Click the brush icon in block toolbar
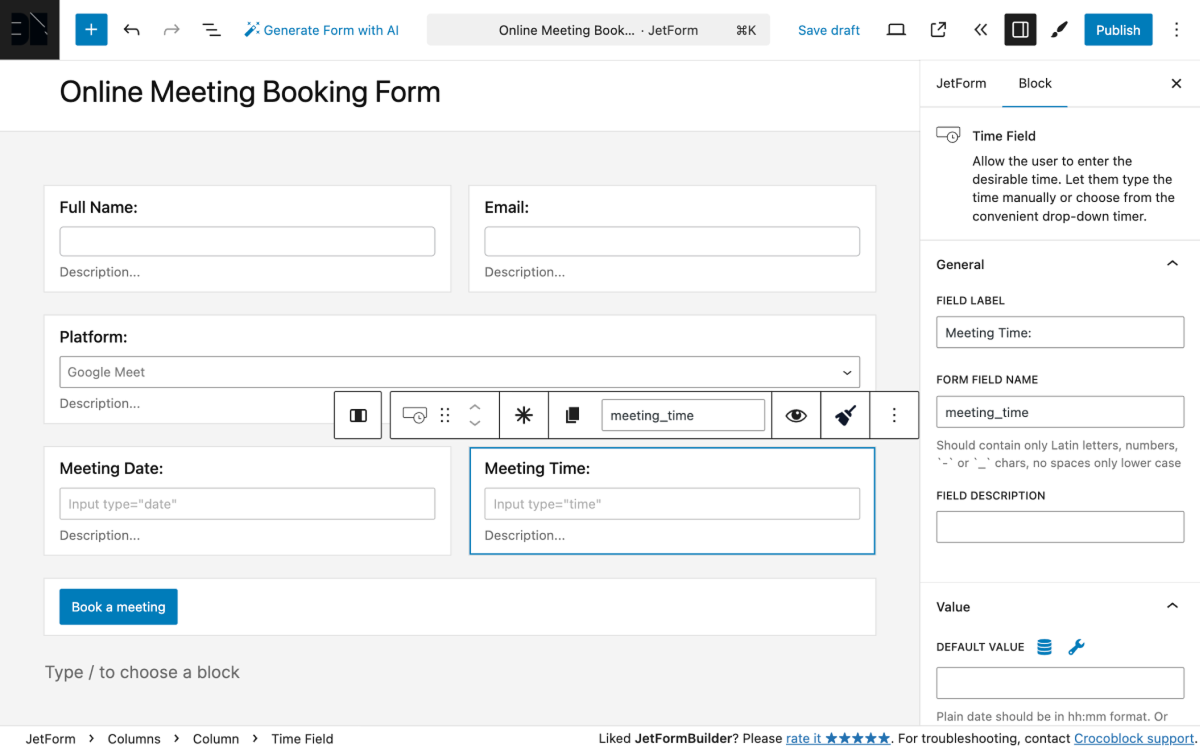 [845, 415]
